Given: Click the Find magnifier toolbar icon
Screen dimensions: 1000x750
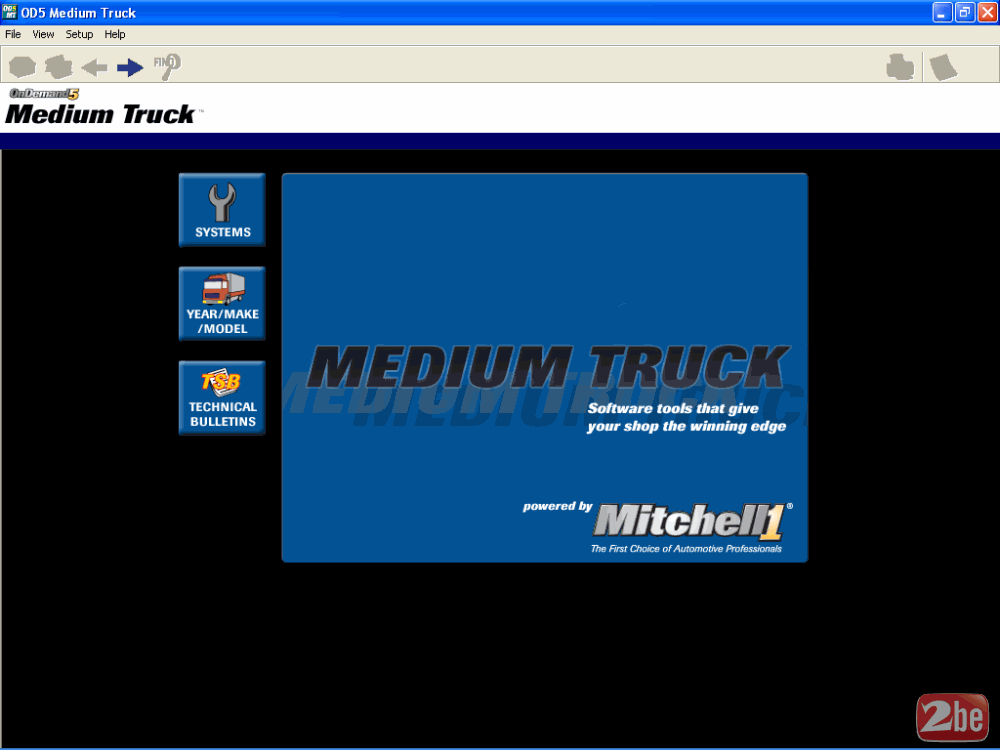Looking at the screenshot, I should click(x=167, y=66).
